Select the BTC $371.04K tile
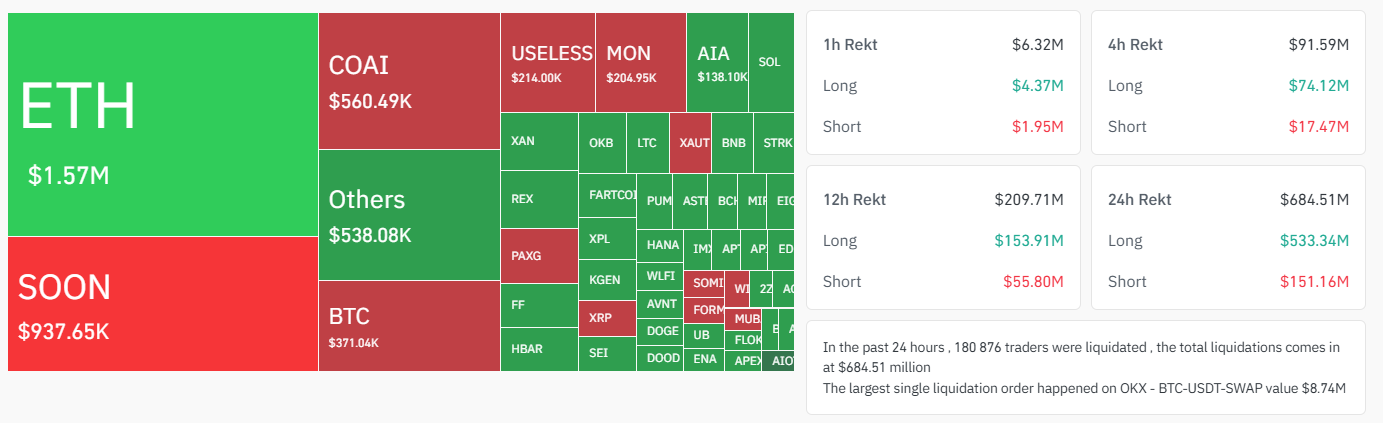This screenshot has height=423, width=1383. (409, 326)
